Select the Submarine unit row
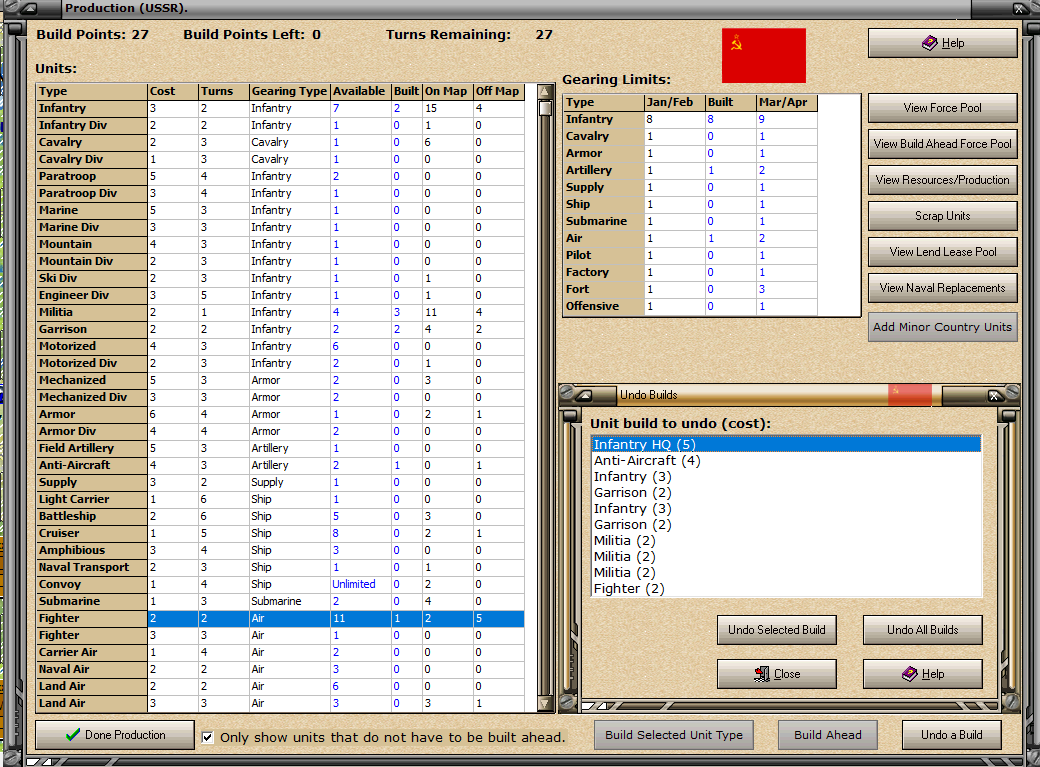The height and width of the screenshot is (767, 1040). click(280, 601)
